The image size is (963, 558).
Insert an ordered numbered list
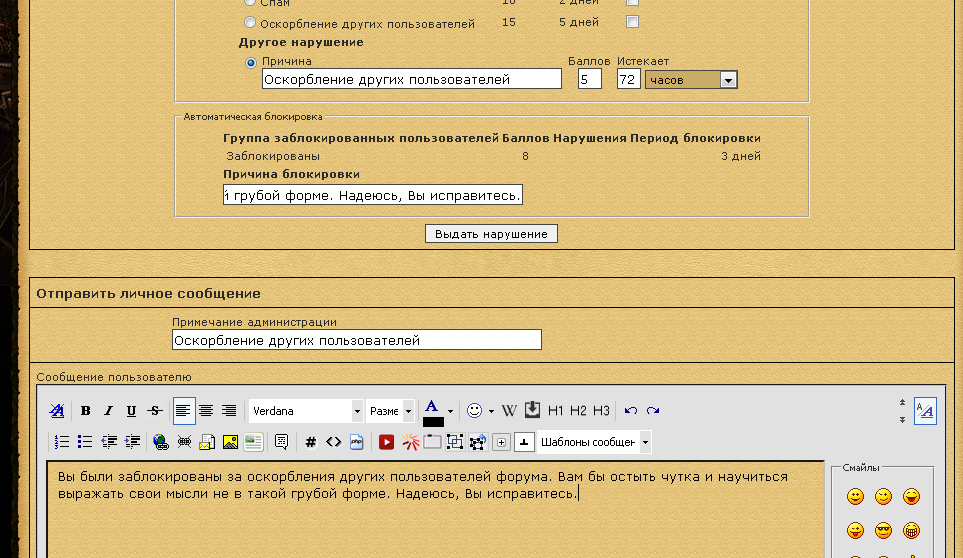pyautogui.click(x=62, y=441)
